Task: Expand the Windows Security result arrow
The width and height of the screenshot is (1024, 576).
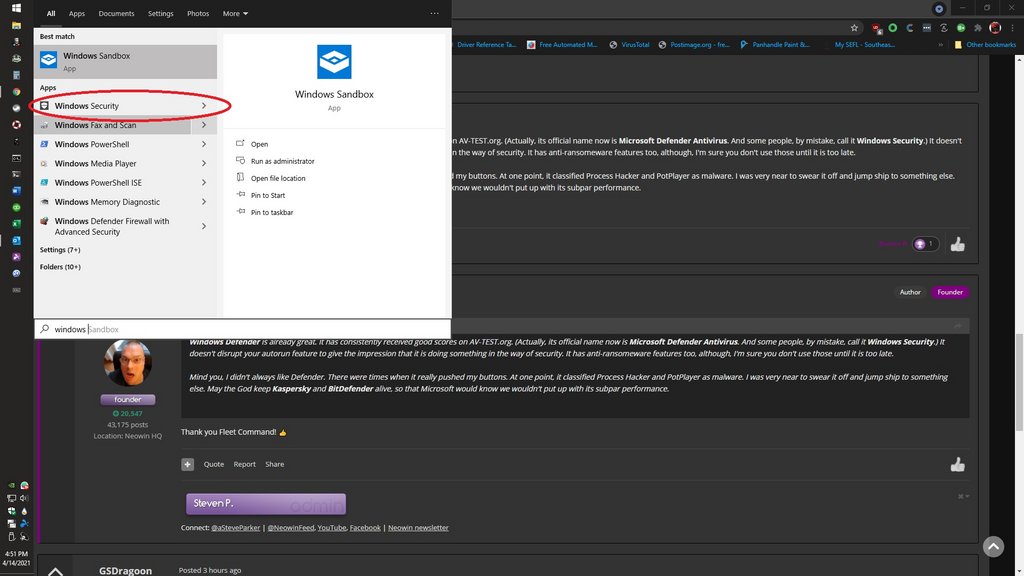Action: pos(204,106)
